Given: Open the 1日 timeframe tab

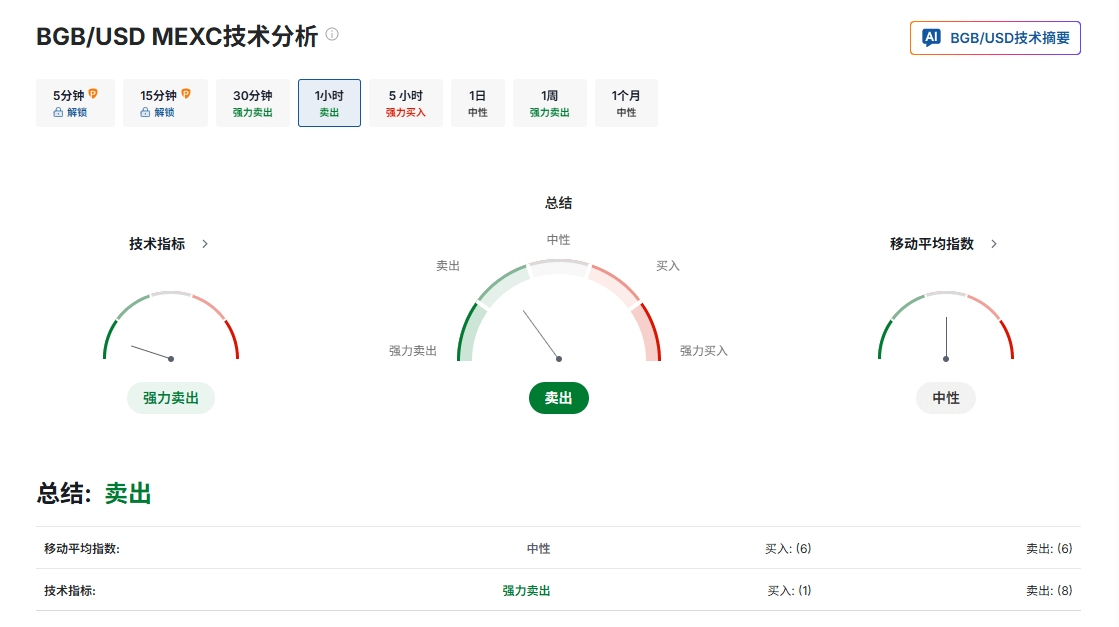Looking at the screenshot, I should point(477,103).
